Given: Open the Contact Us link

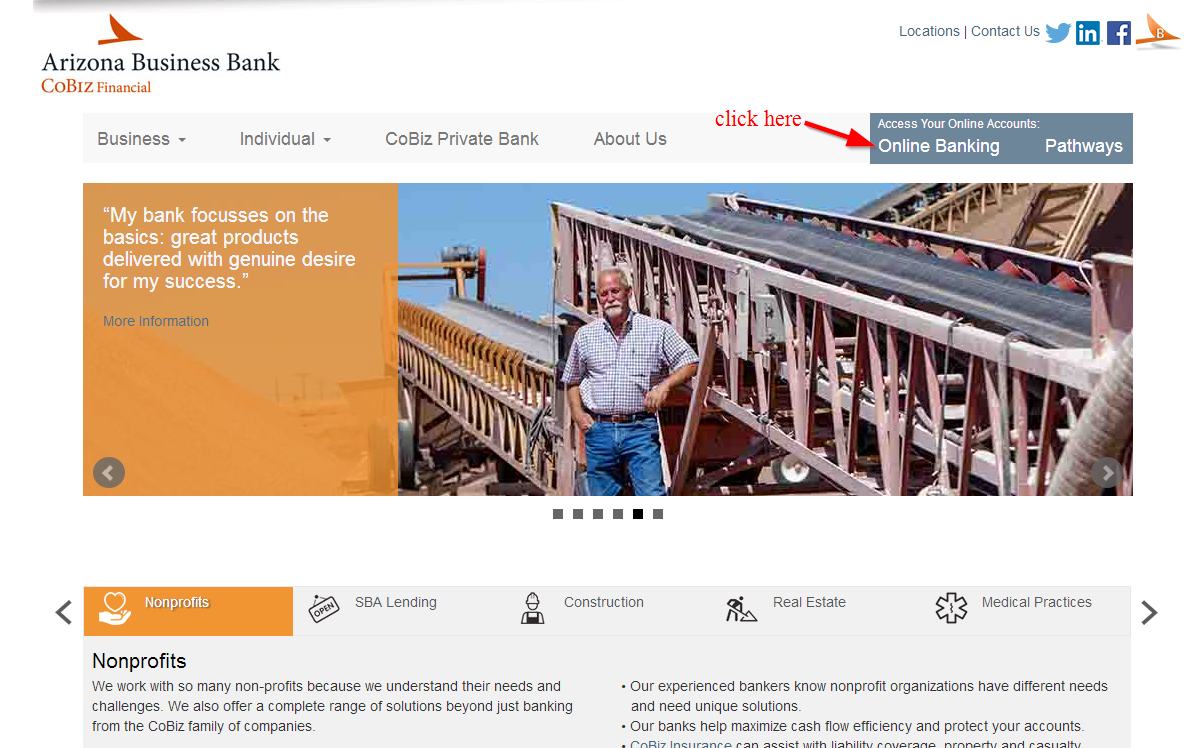Looking at the screenshot, I should 1005,31.
